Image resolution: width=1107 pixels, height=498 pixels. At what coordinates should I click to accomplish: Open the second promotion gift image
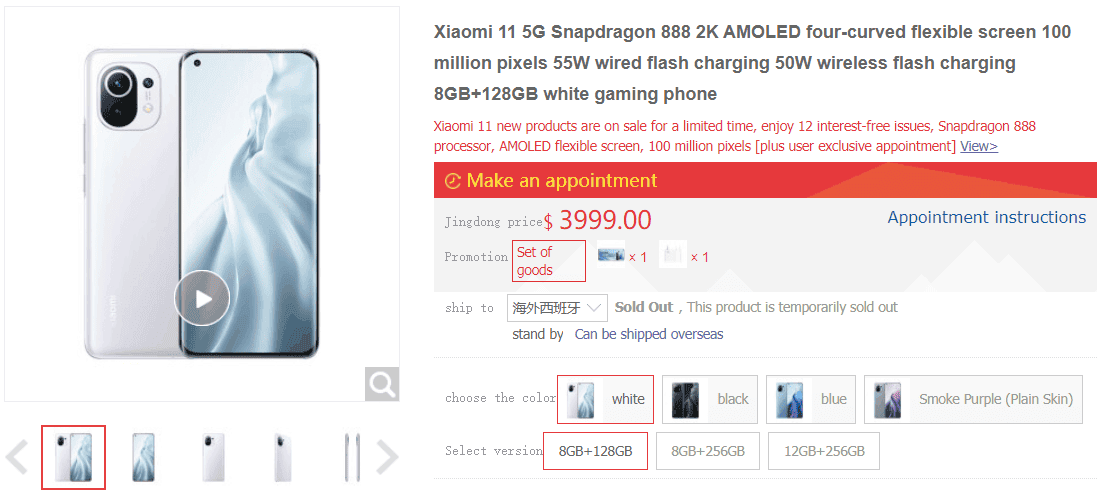click(673, 255)
